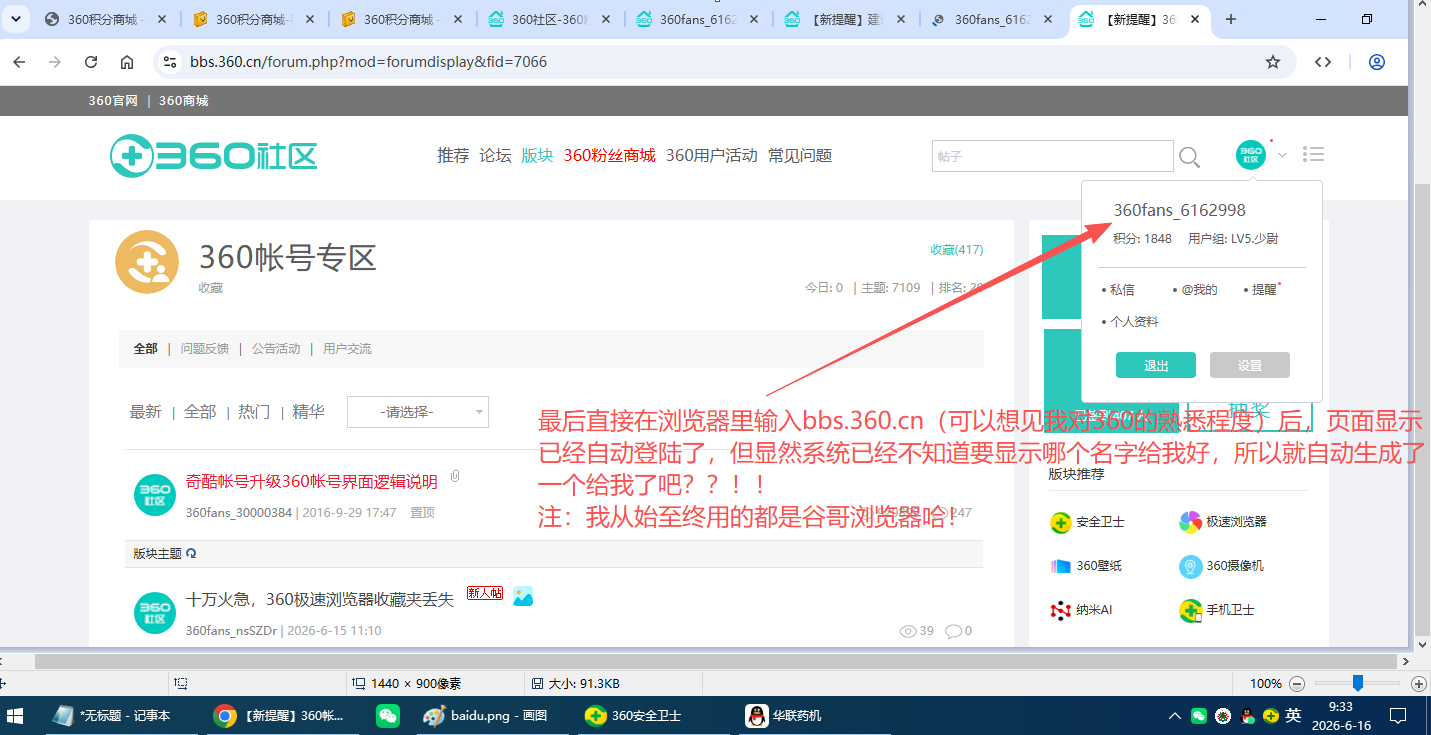The height and width of the screenshot is (735, 1431).
Task: Open the 手机卫士 board icon
Action: [x=1190, y=610]
